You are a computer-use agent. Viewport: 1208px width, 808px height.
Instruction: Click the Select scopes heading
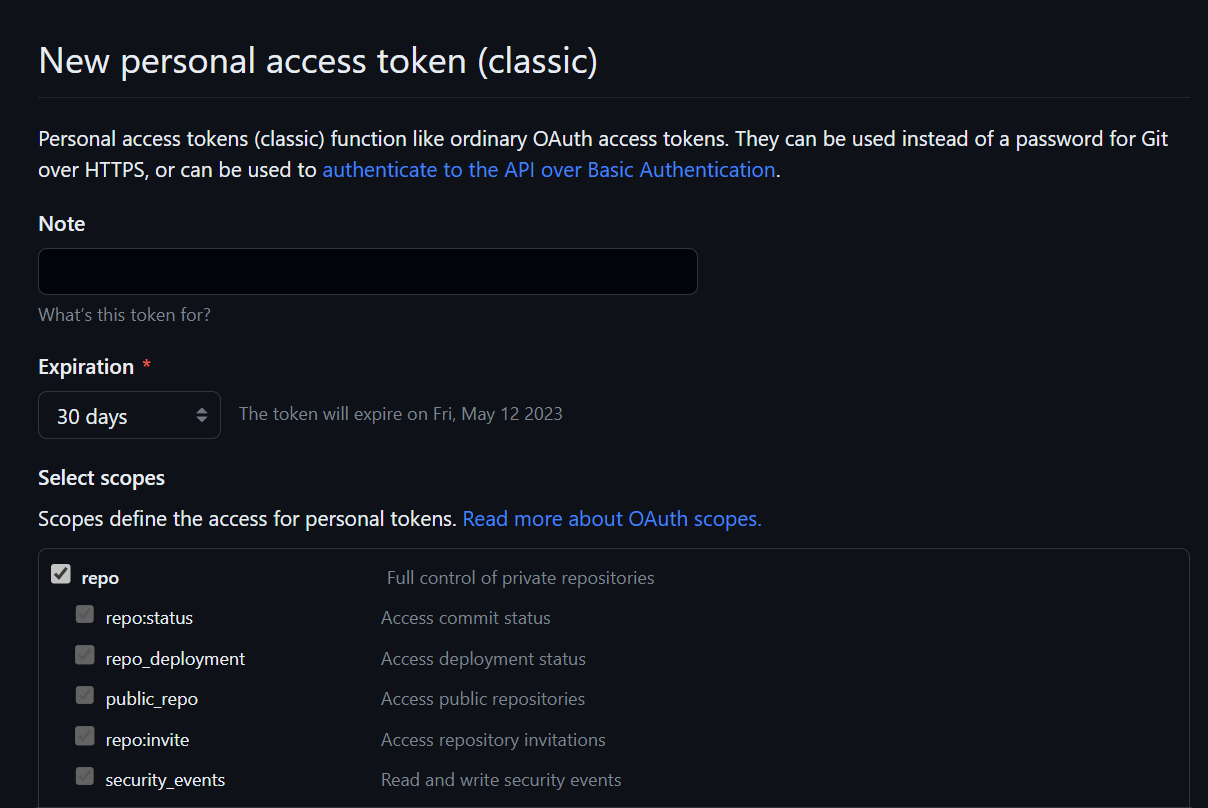101,478
